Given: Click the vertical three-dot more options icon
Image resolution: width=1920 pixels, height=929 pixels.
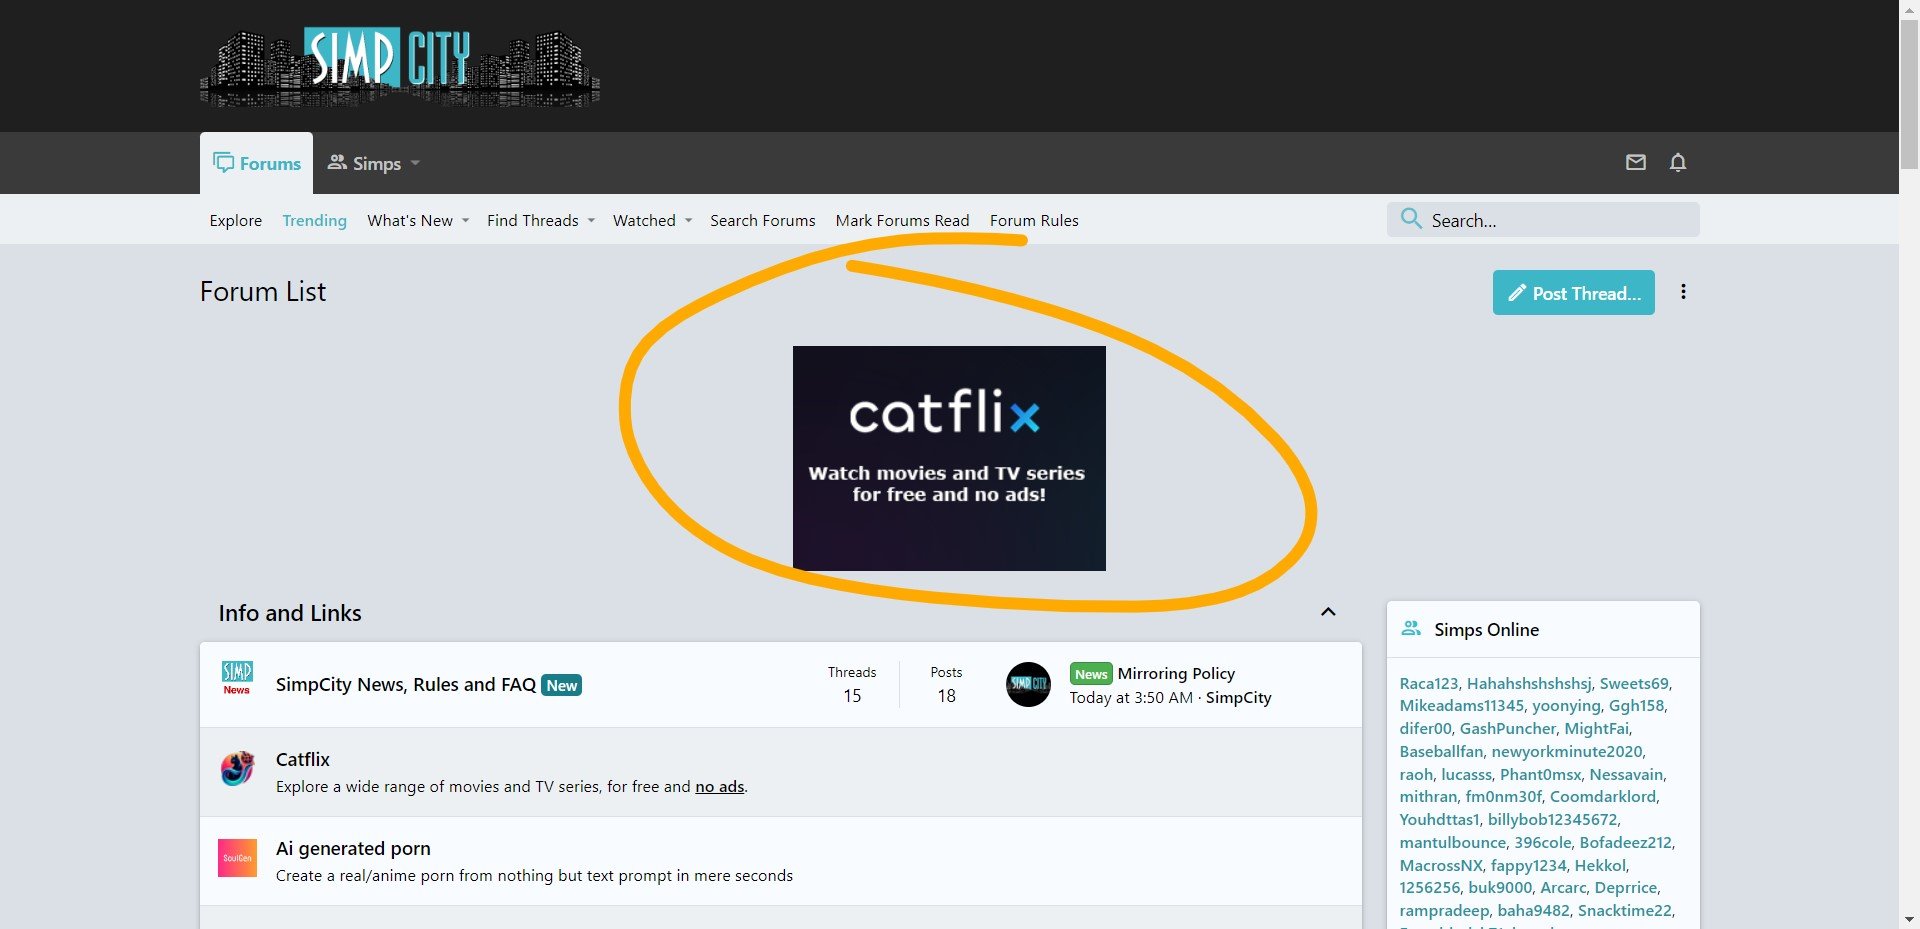Looking at the screenshot, I should coord(1683,292).
